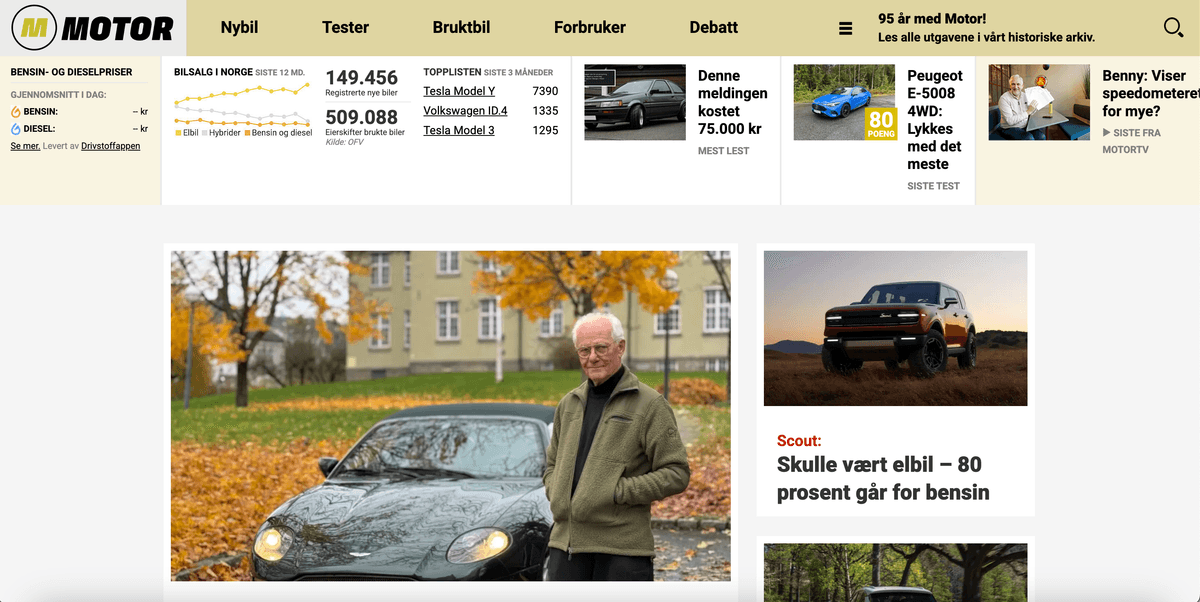This screenshot has width=1200, height=602.
Task: Click the 'Se mer' fuel price link
Action: coord(25,146)
